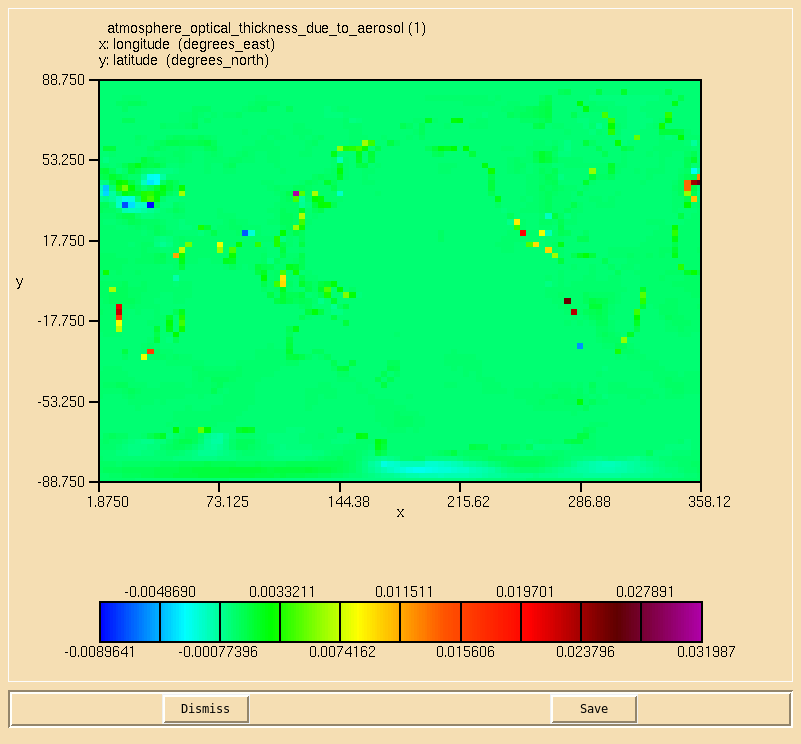Click the 17.750 latitude tick label
Viewport: 801px width, 744px height.
coord(63,241)
